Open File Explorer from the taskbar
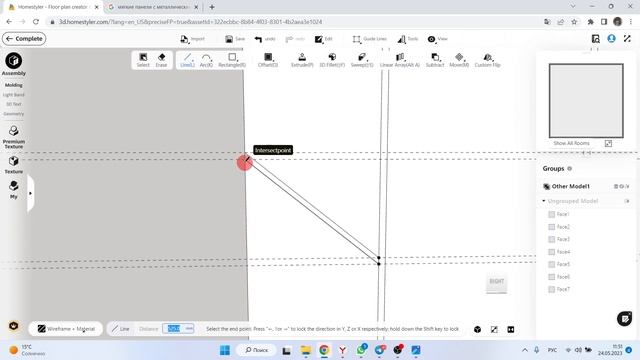Image resolution: width=640 pixels, height=360 pixels. tap(306, 350)
